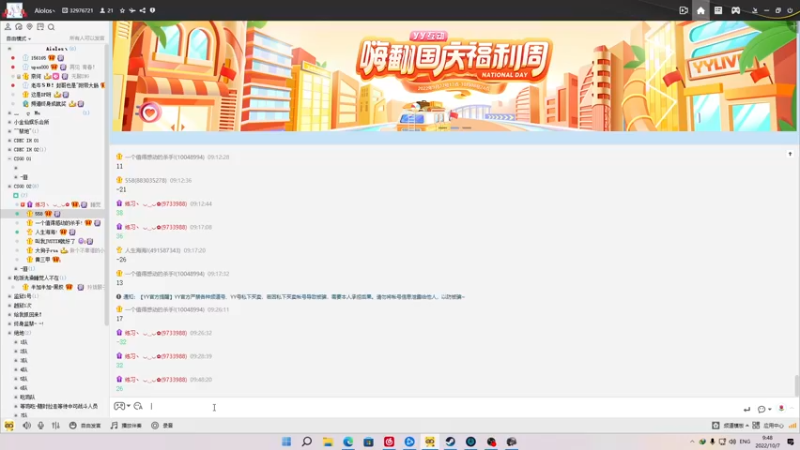800x450 pixels.
Task: Collapse the CD00 01 channel
Action: click(9, 159)
